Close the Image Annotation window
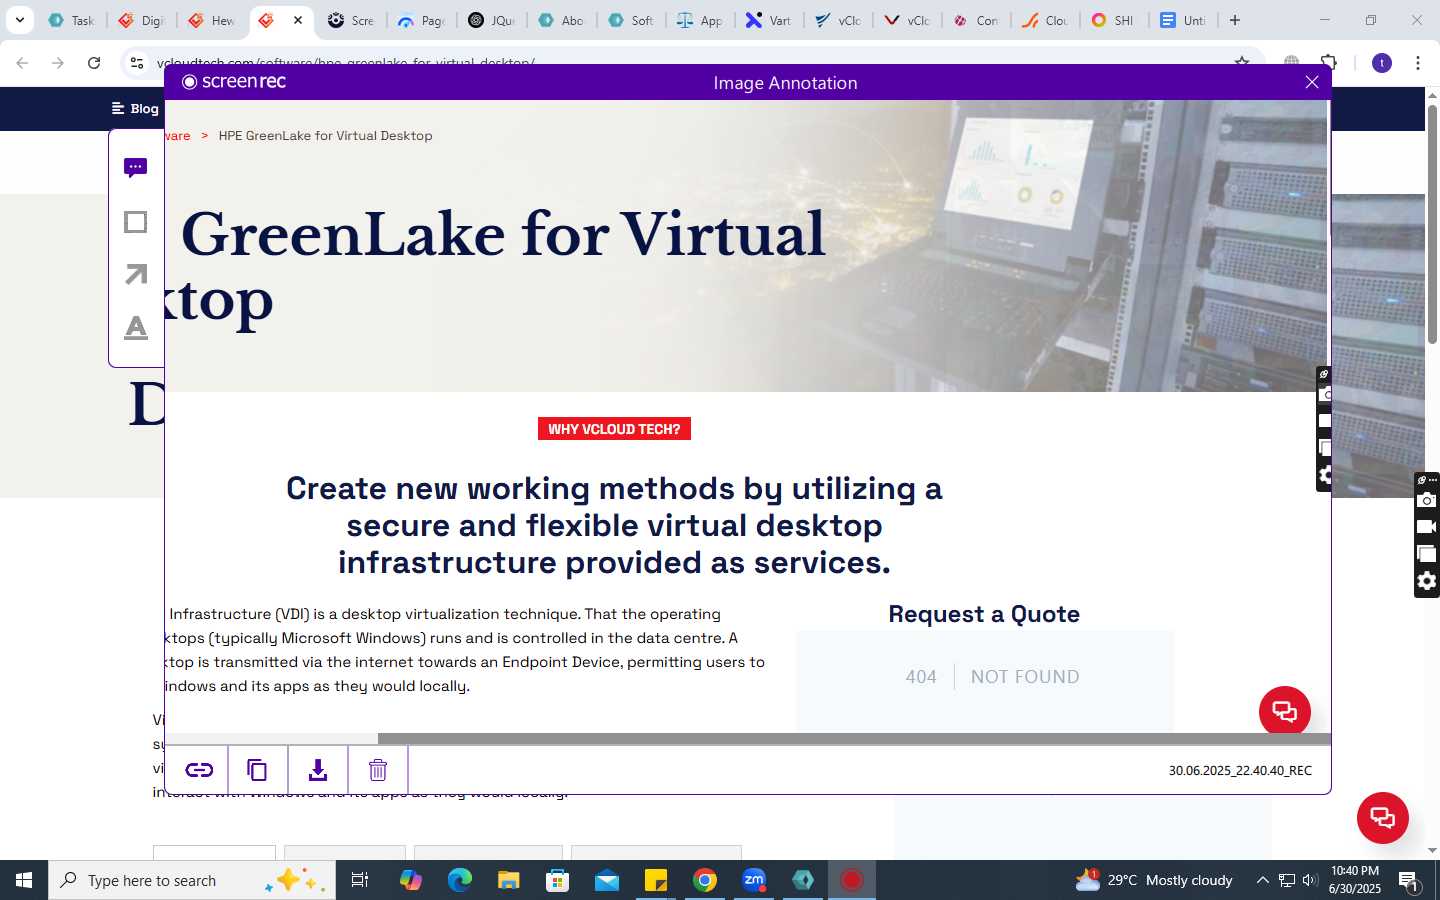1440x900 pixels. coord(1312,82)
